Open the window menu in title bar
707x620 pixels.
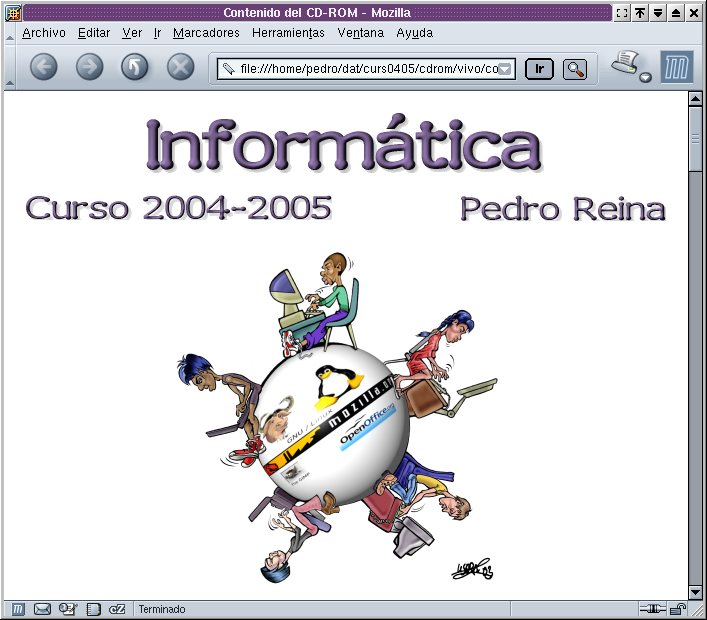pos(13,13)
